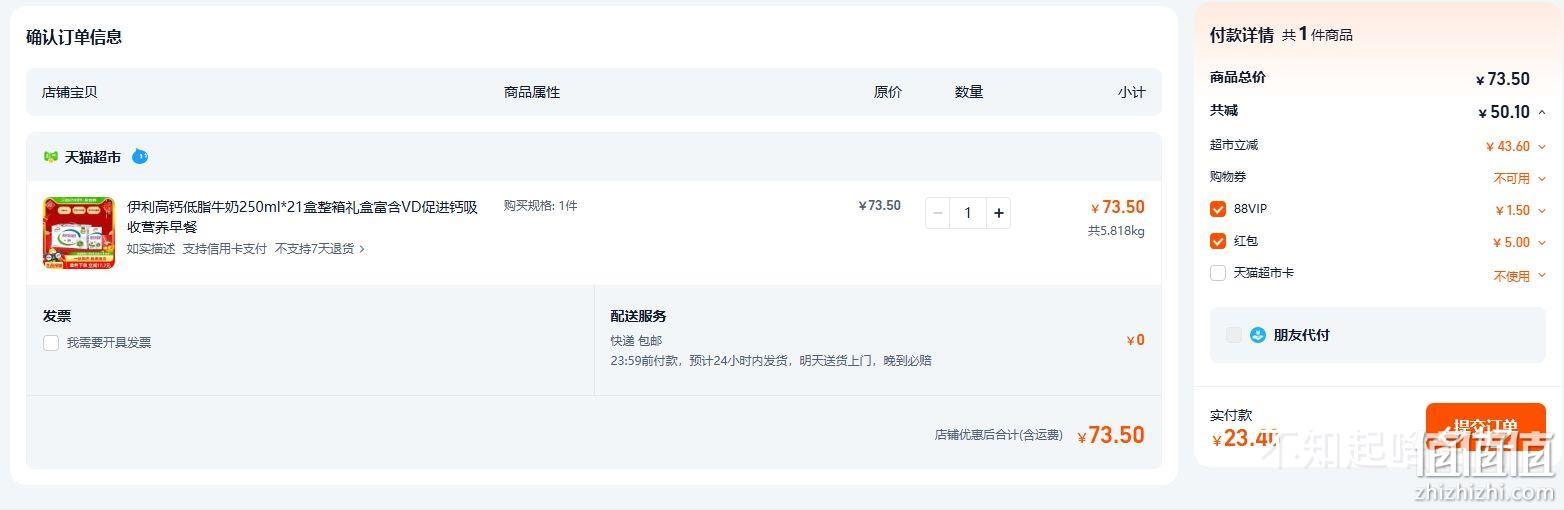The width and height of the screenshot is (1564, 510).
Task: Click the 如实描述 service label
Action: click(x=151, y=249)
